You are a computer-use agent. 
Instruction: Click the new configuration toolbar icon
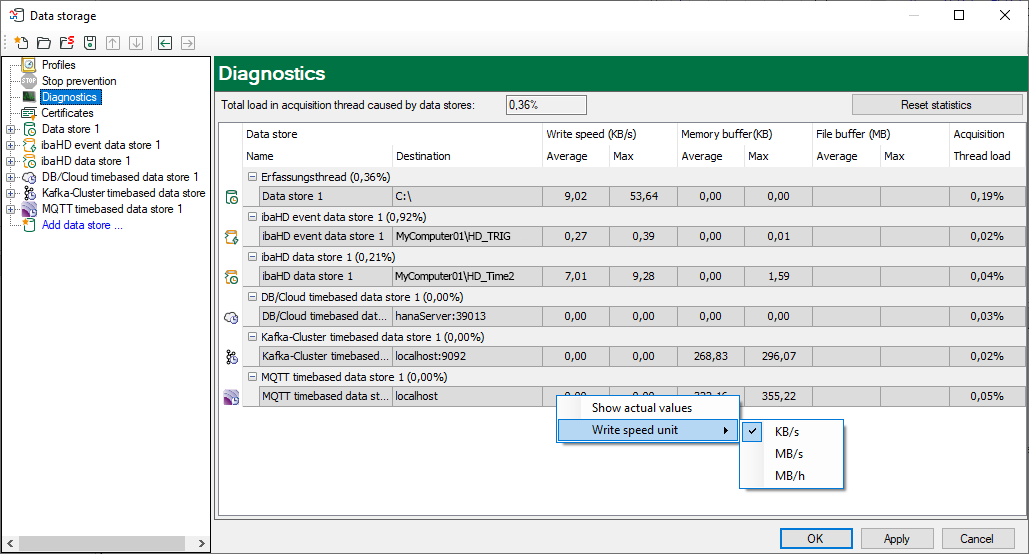(x=21, y=43)
